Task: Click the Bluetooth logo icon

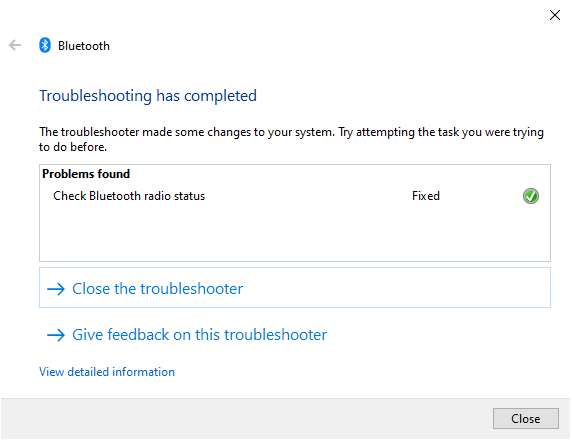Action: [x=45, y=45]
